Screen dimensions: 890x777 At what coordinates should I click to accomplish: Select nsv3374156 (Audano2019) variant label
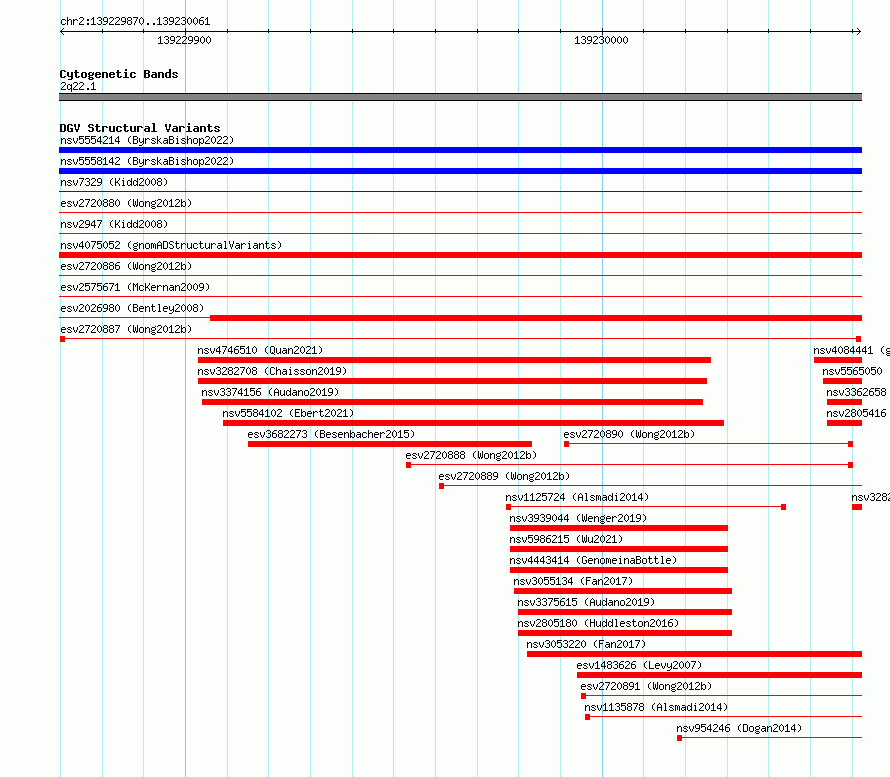coord(270,392)
